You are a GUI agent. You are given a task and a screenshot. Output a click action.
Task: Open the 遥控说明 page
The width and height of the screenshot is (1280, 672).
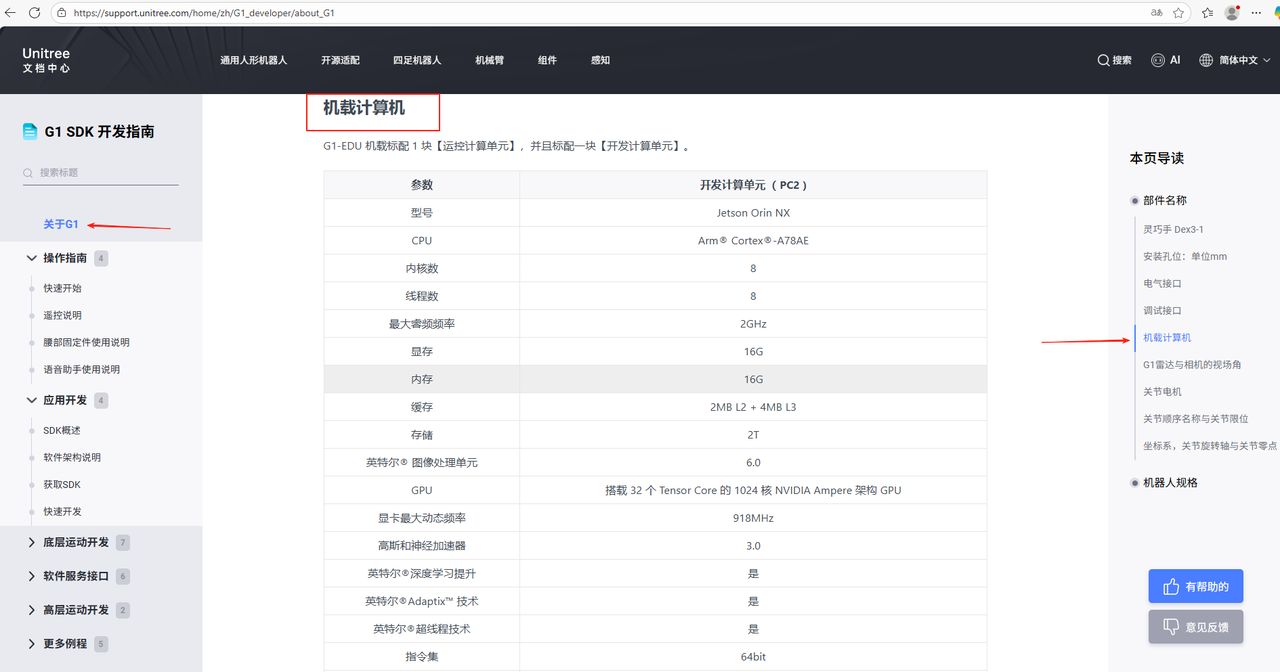[x=62, y=315]
